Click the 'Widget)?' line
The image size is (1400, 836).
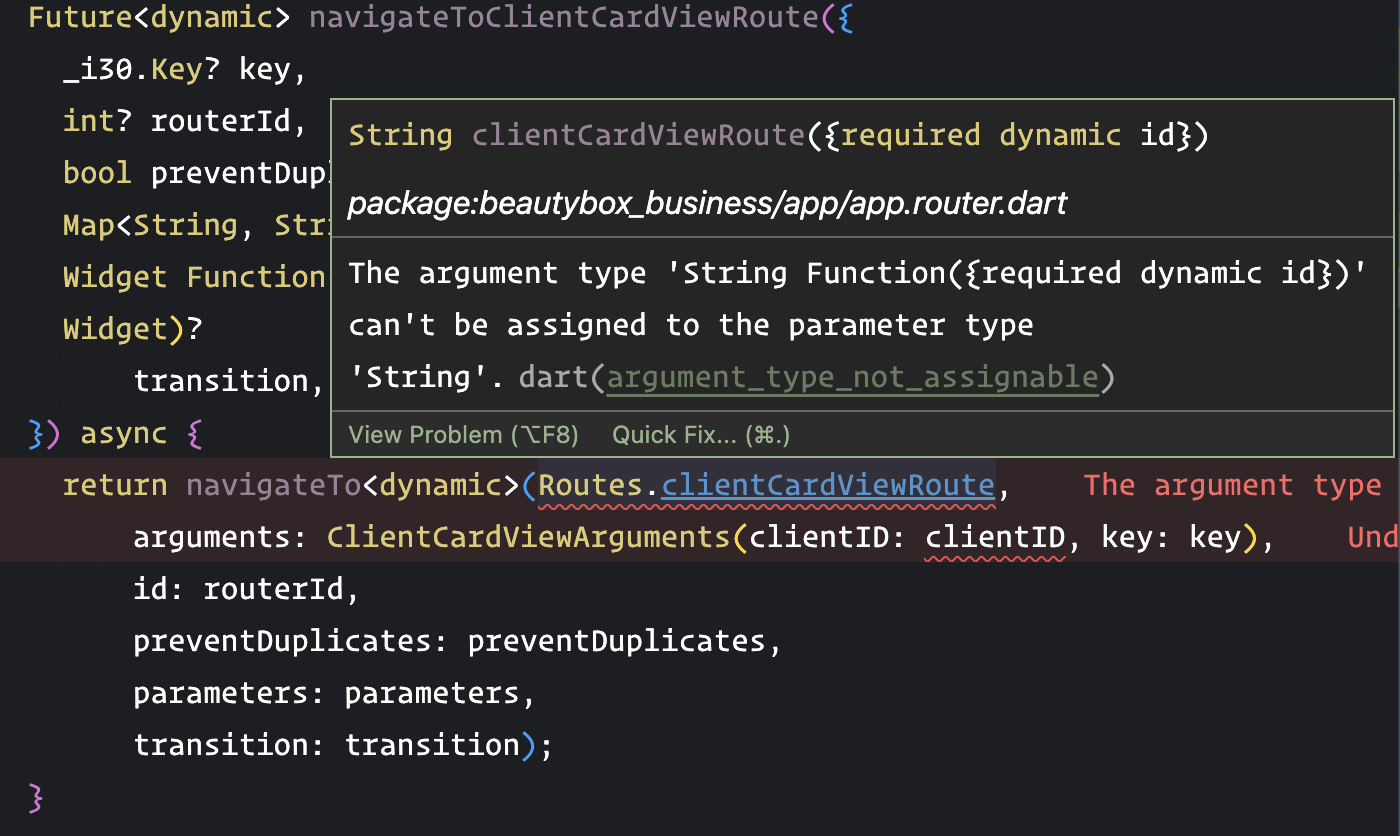(x=133, y=330)
